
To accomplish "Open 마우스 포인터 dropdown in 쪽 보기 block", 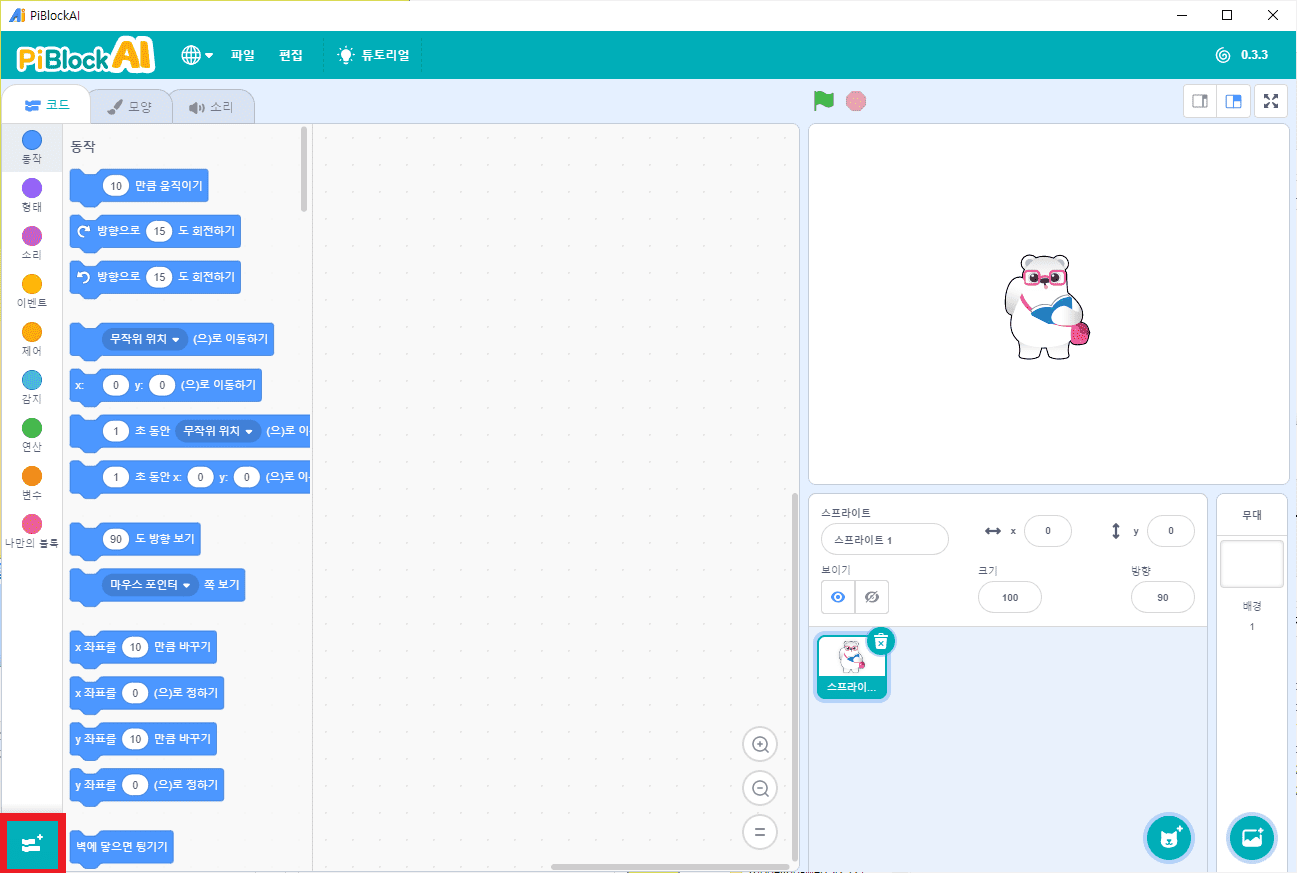I will [150, 584].
